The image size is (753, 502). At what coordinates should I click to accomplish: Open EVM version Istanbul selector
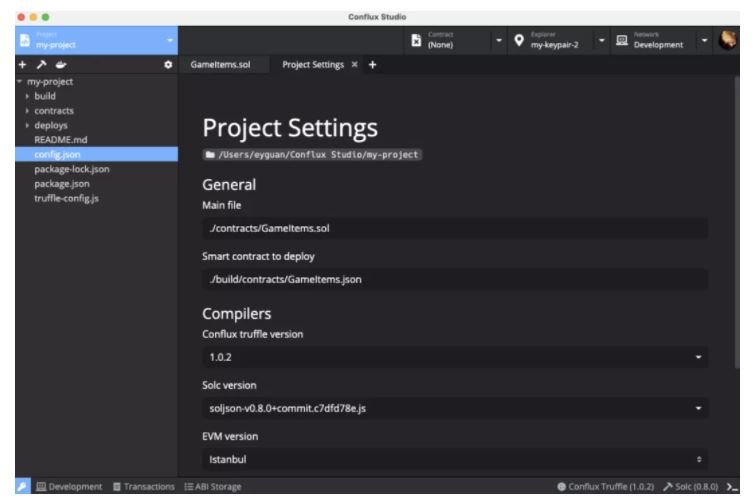tap(455, 459)
